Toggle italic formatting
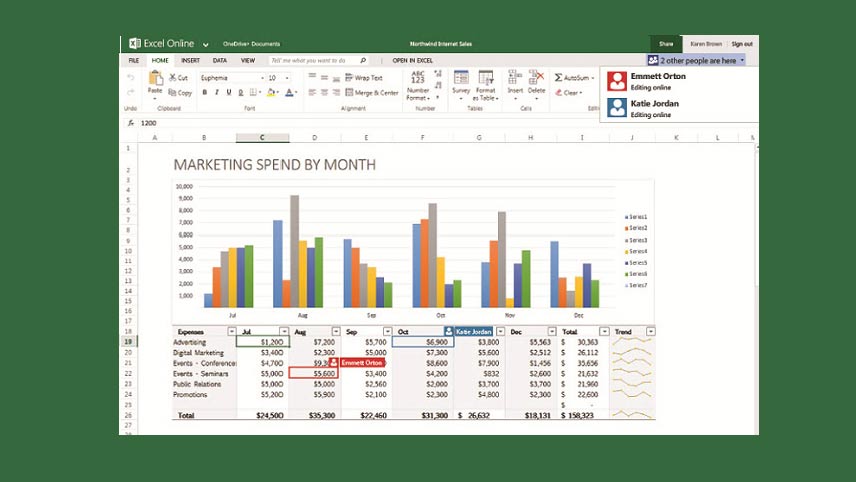Image resolution: width=856 pixels, height=482 pixels. pos(217,93)
